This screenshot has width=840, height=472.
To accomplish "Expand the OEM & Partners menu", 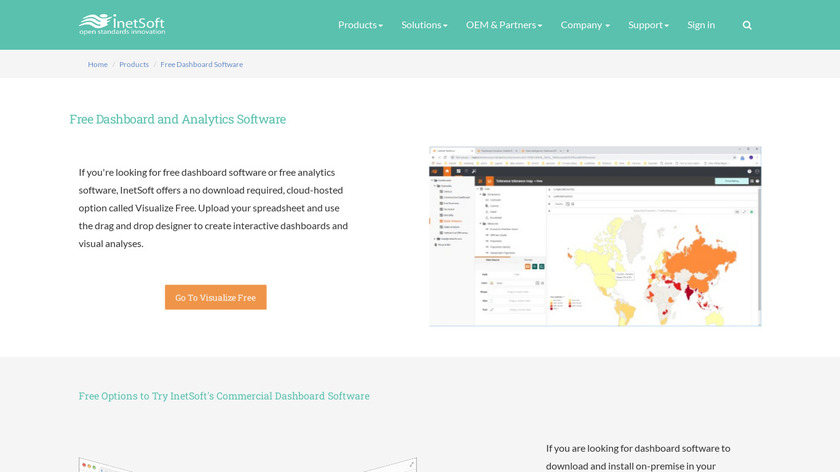I will click(504, 25).
